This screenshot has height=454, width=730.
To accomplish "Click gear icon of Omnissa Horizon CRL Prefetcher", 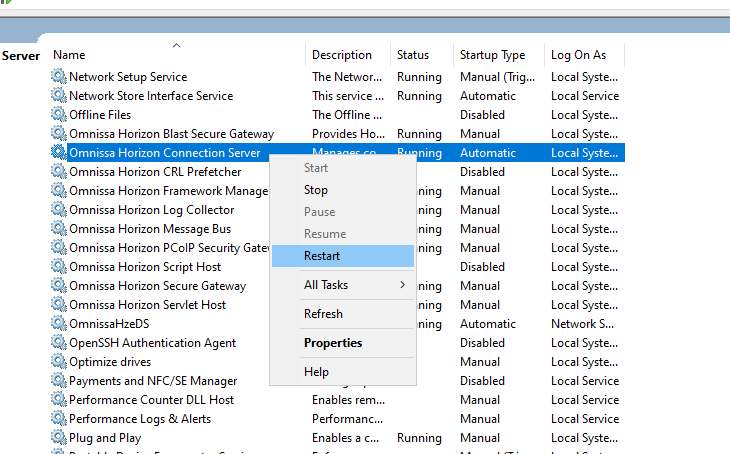I will click(59, 171).
